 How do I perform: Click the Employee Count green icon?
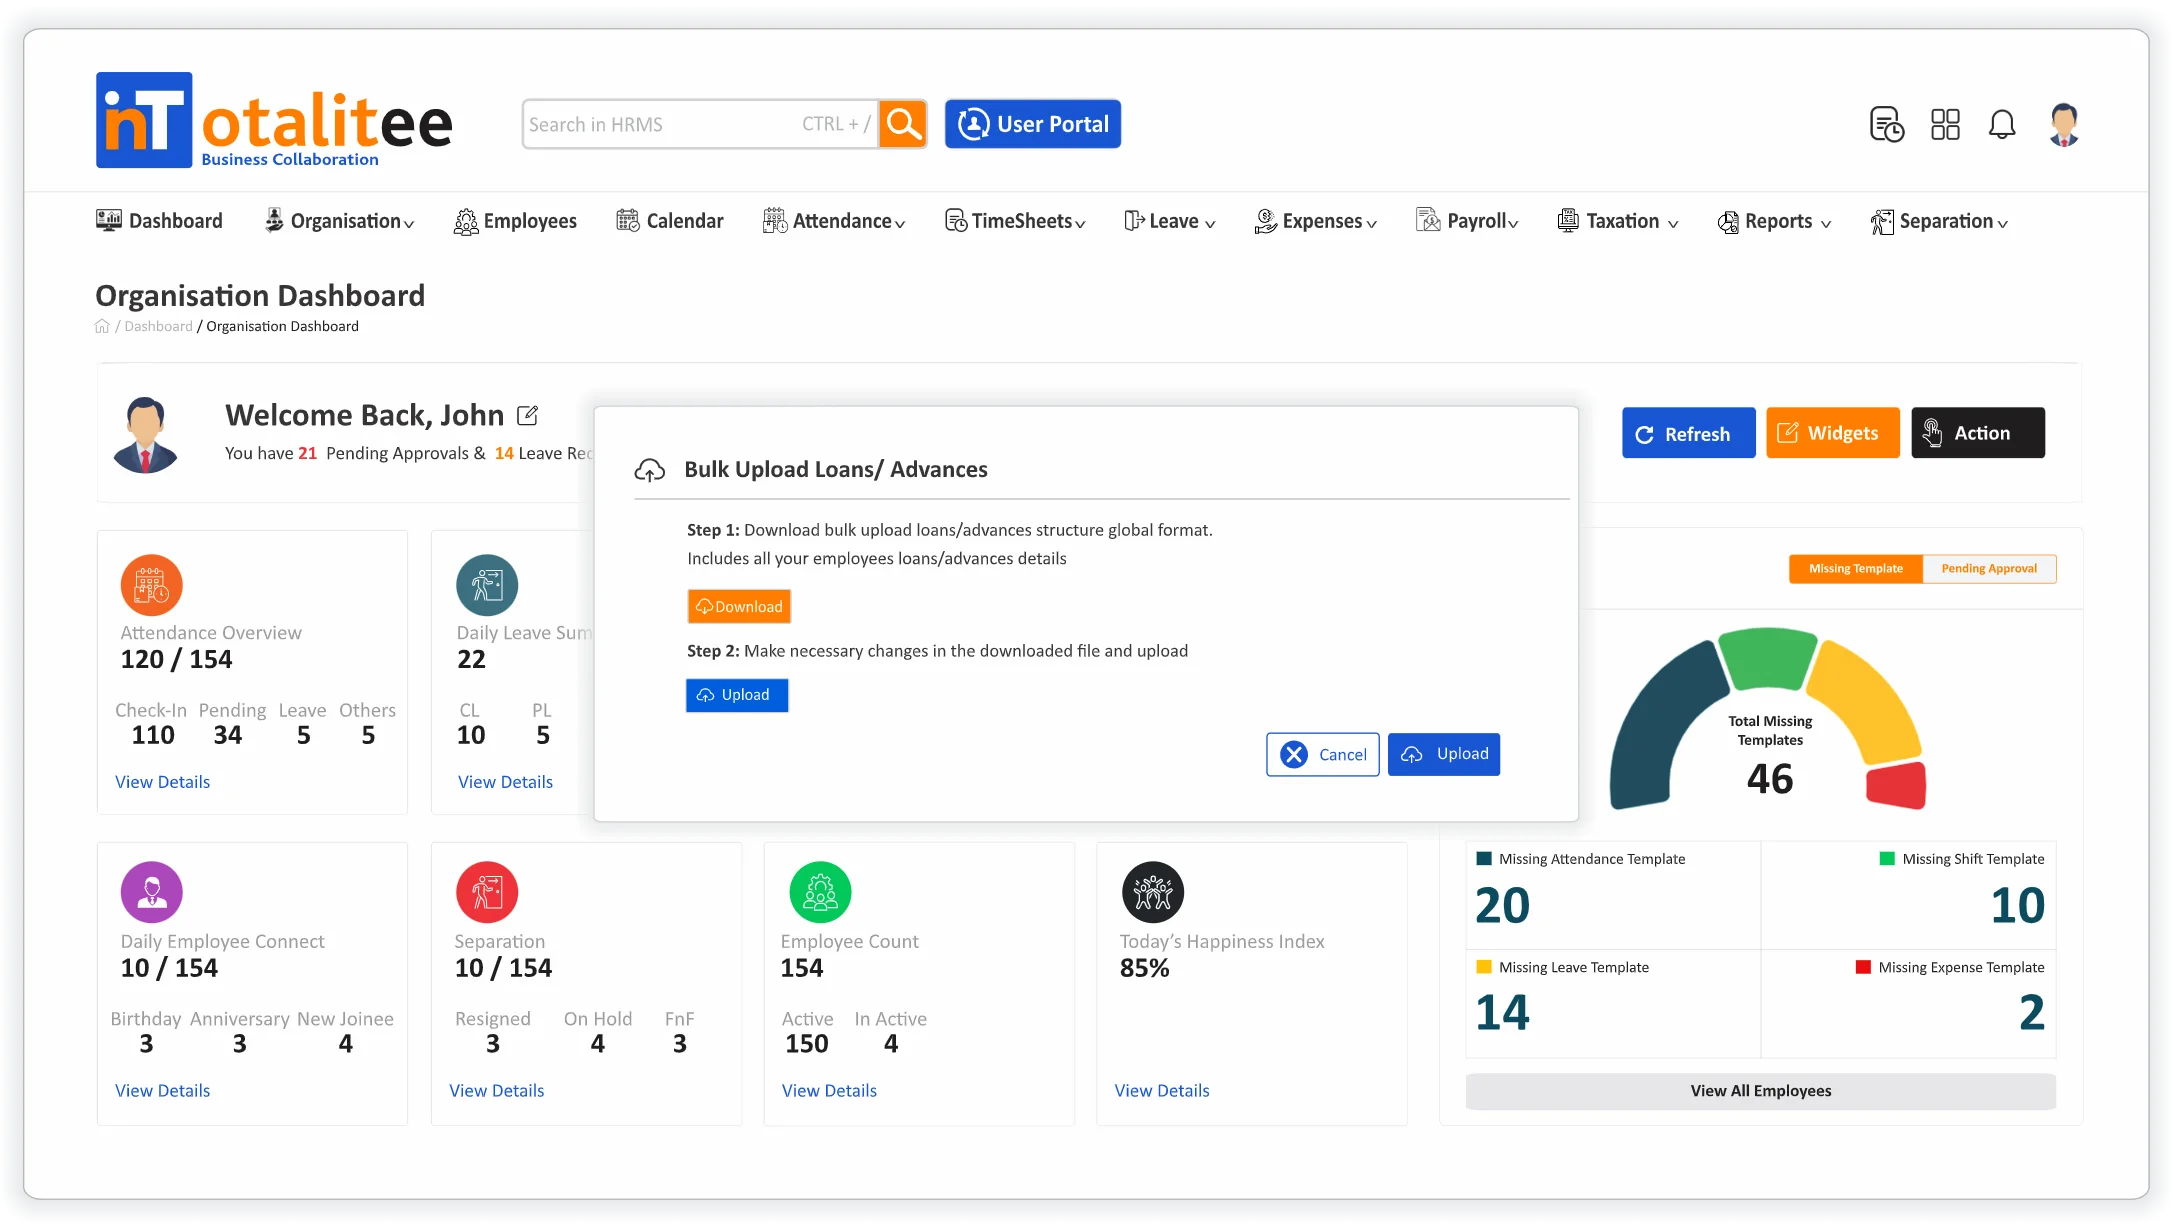coord(820,892)
